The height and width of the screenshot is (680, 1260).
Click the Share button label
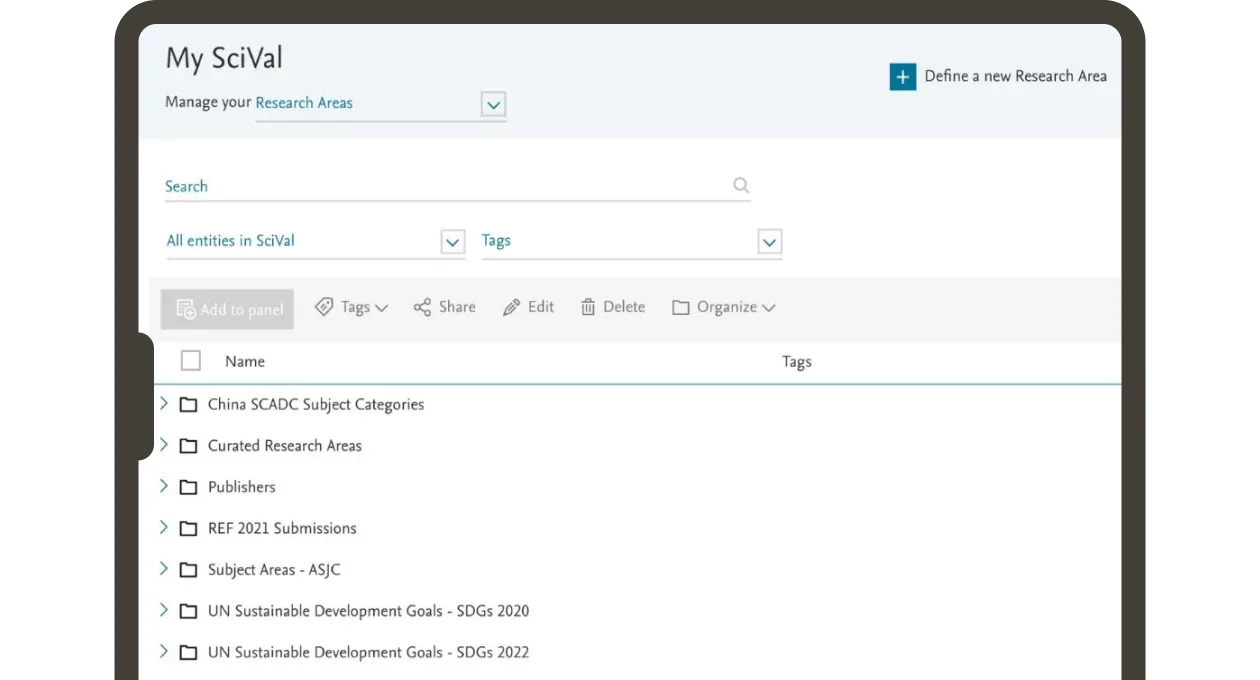pyautogui.click(x=457, y=307)
